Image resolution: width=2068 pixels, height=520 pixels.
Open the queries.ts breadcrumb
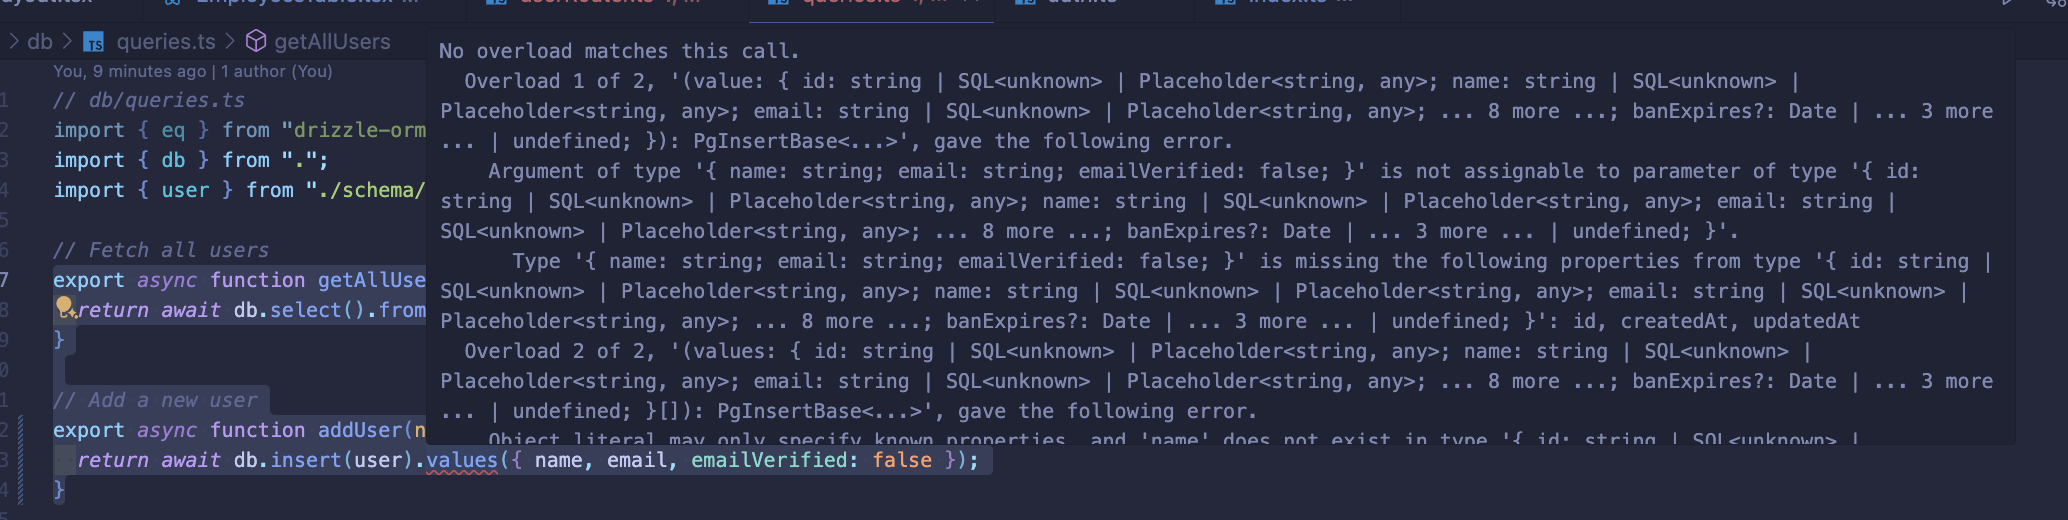[166, 41]
